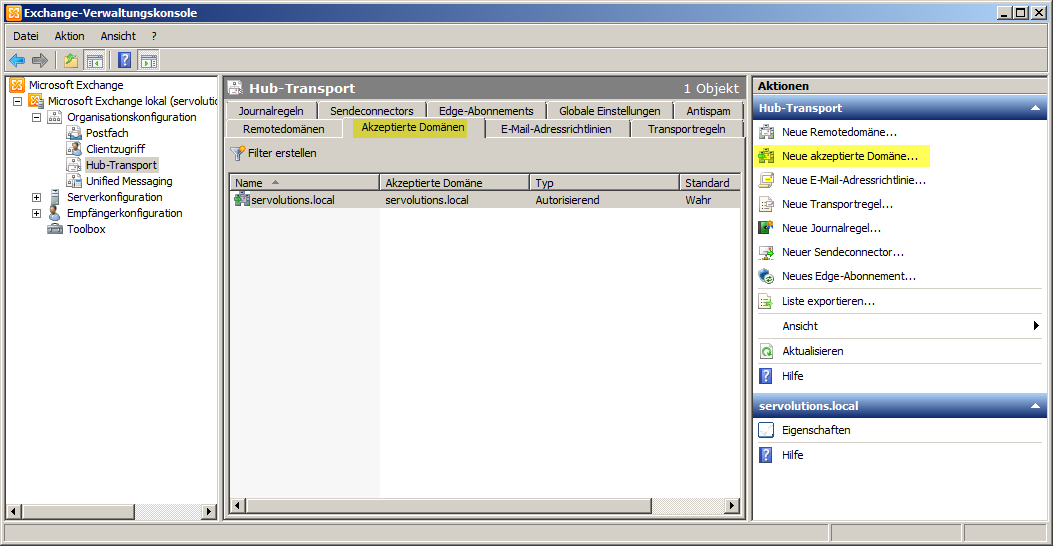The width and height of the screenshot is (1053, 546).
Task: Click the Up one level folder icon
Action: pos(71,60)
